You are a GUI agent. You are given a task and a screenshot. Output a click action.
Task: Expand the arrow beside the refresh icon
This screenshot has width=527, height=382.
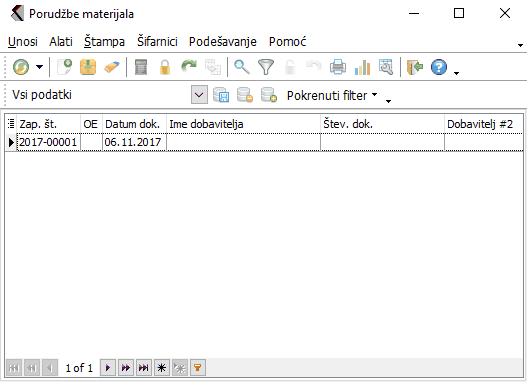click(40, 67)
